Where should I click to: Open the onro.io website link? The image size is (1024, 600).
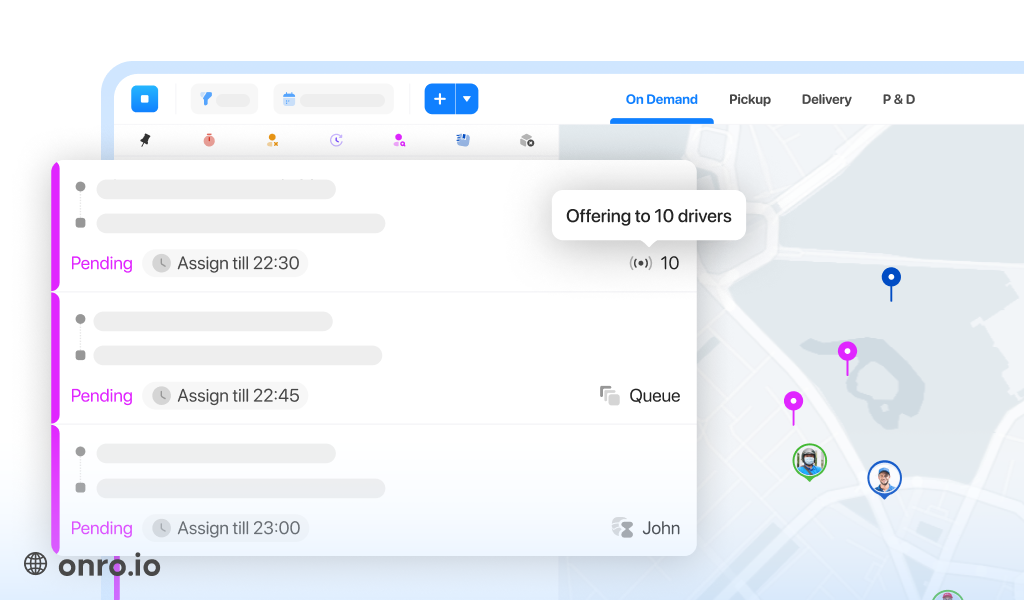[109, 565]
